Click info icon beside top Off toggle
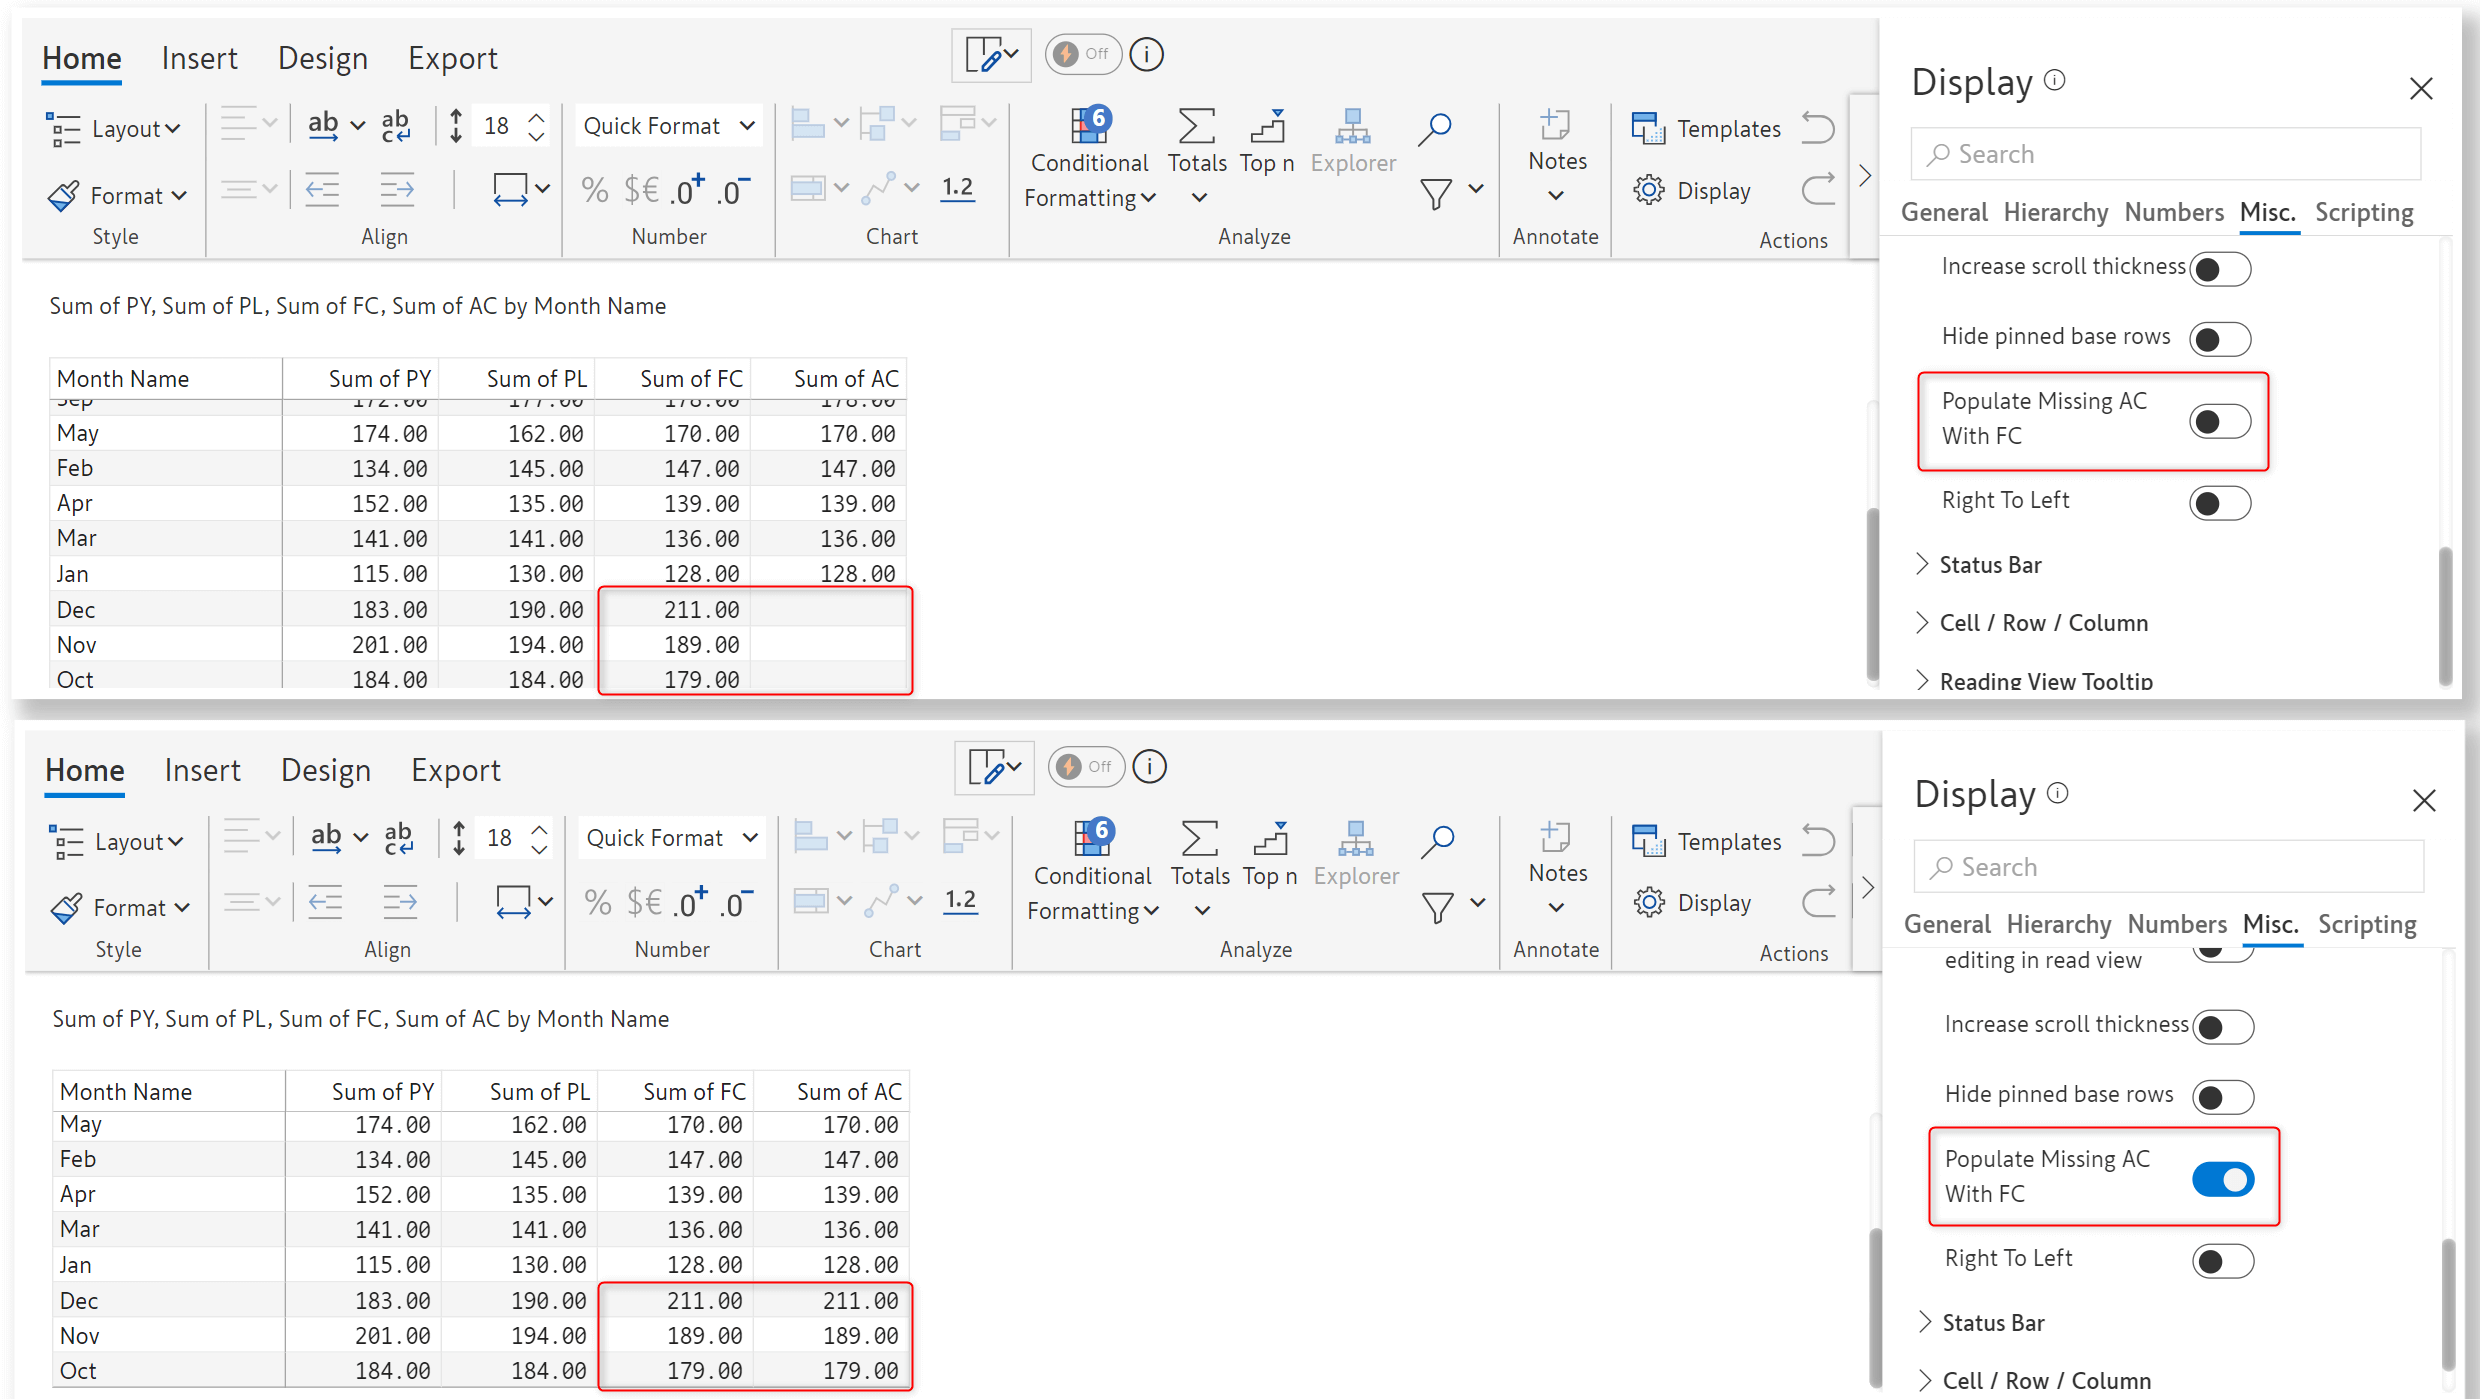The width and height of the screenshot is (2480, 1399). coord(1147,54)
